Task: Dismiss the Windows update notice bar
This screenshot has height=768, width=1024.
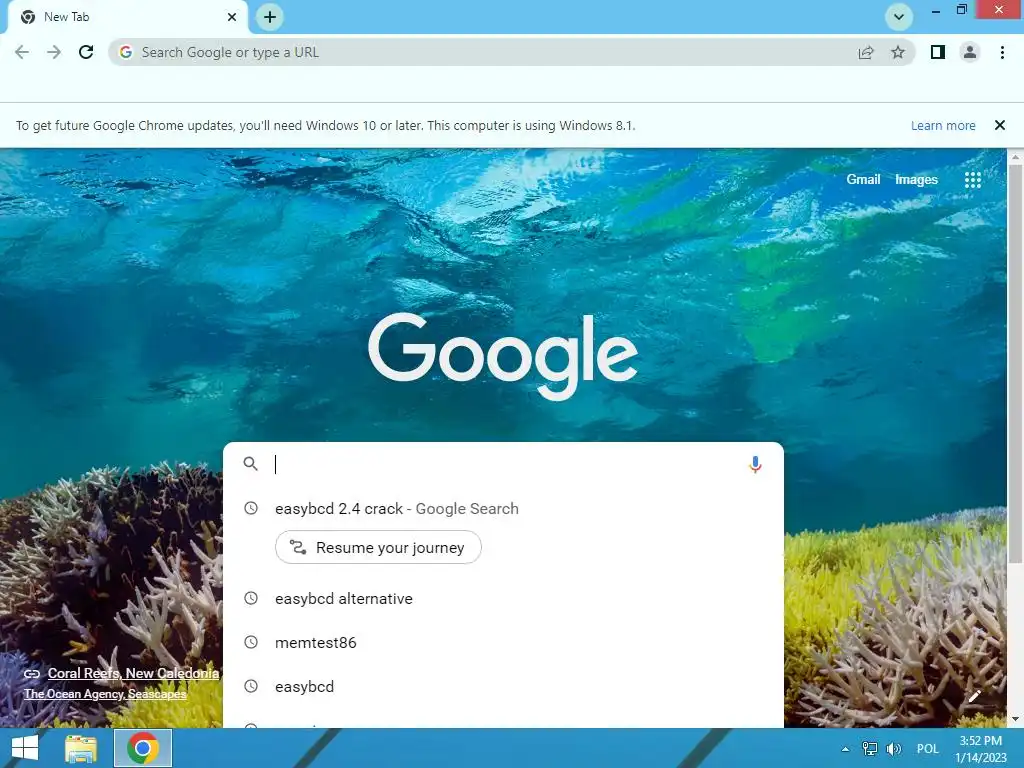Action: point(999,125)
